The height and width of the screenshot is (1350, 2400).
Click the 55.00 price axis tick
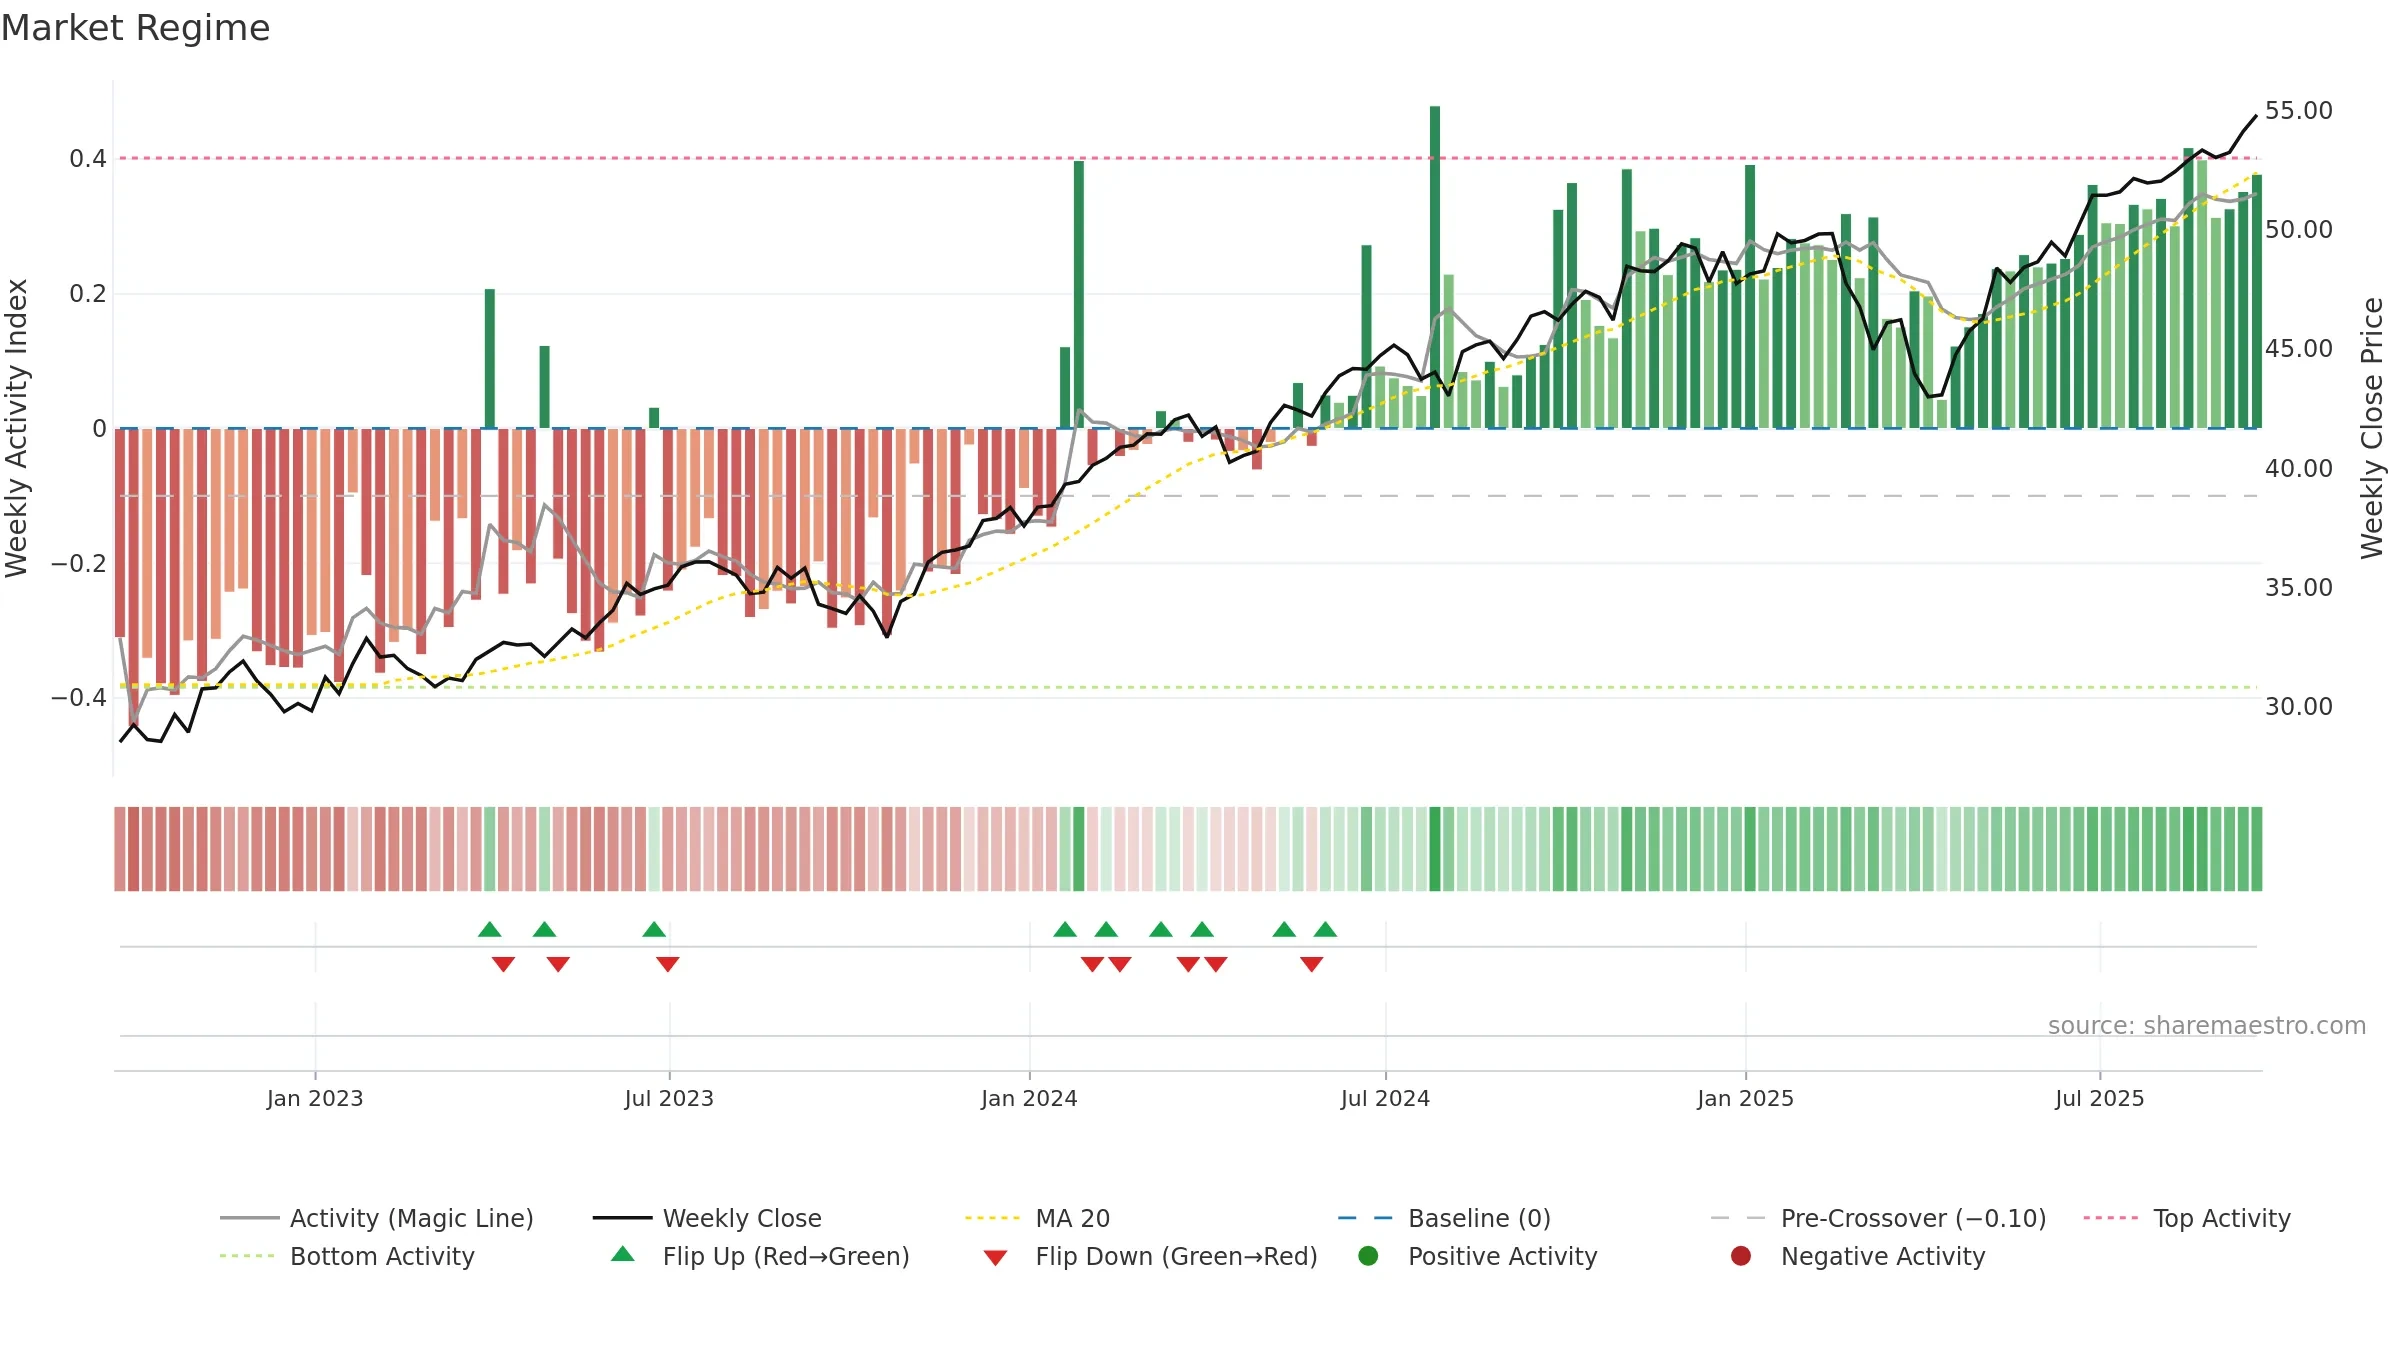(2299, 110)
